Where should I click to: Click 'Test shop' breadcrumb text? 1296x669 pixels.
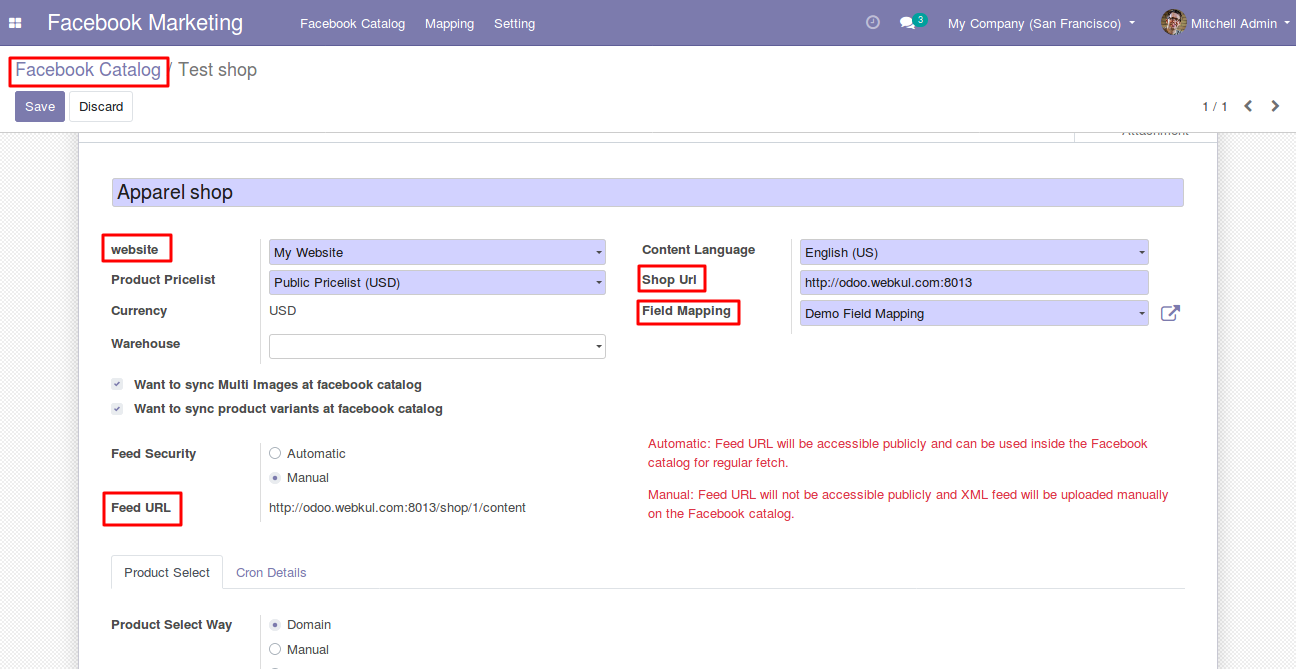coord(218,70)
